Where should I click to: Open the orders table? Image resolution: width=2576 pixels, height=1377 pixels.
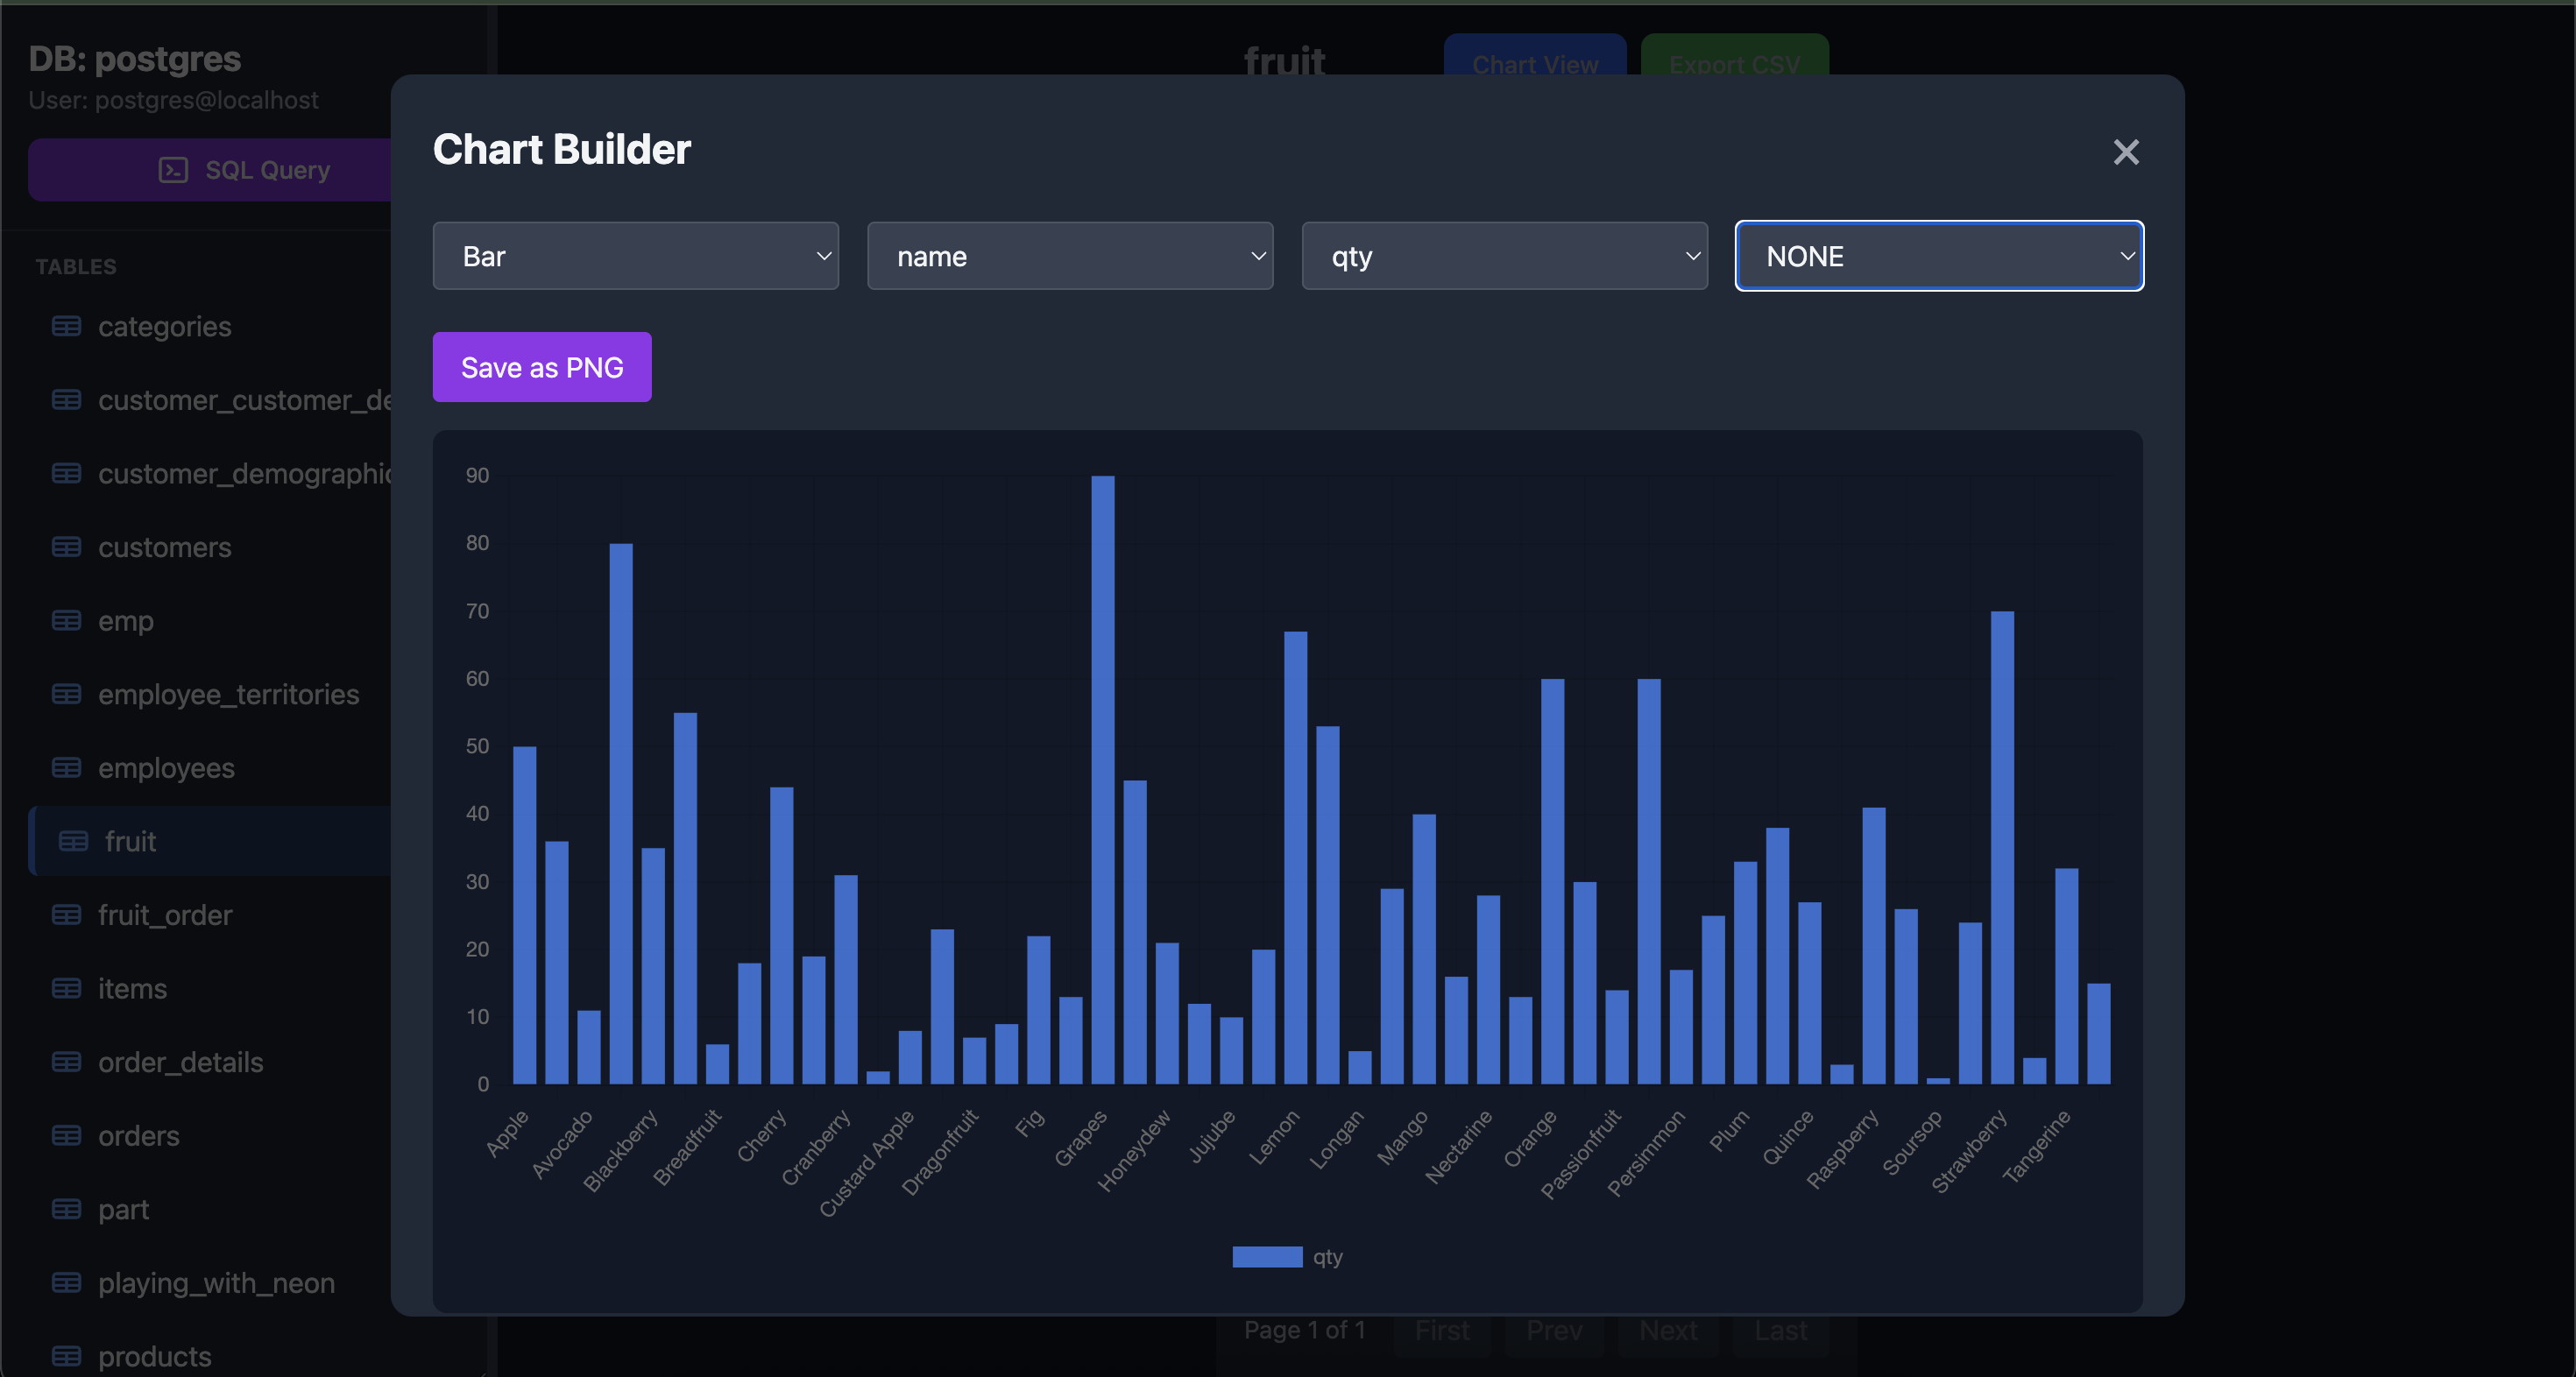point(138,1136)
